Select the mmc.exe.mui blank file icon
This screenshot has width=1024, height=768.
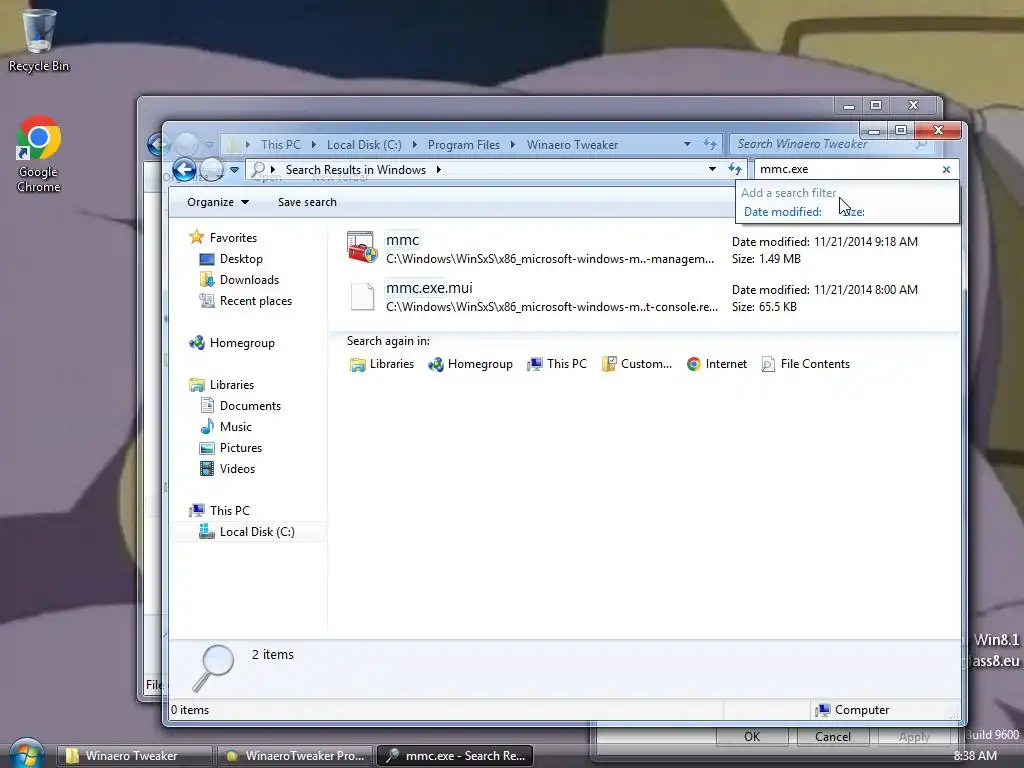tap(362, 296)
